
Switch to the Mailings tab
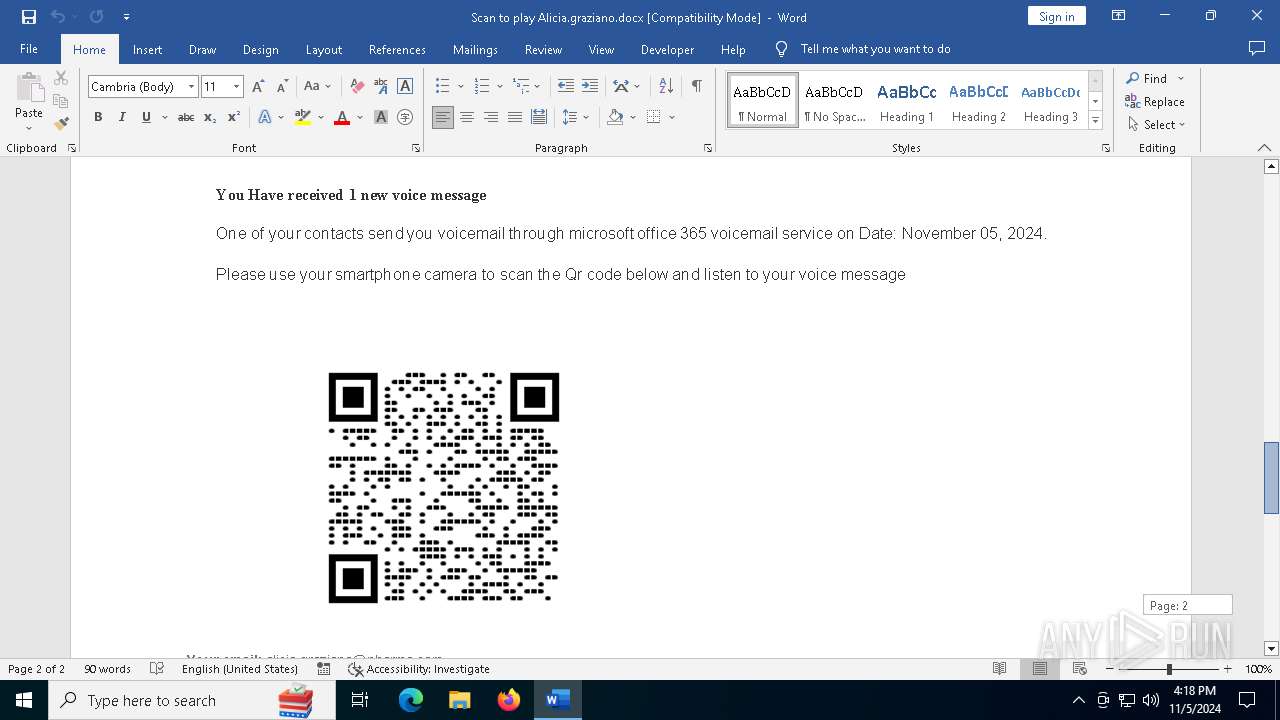click(x=475, y=49)
